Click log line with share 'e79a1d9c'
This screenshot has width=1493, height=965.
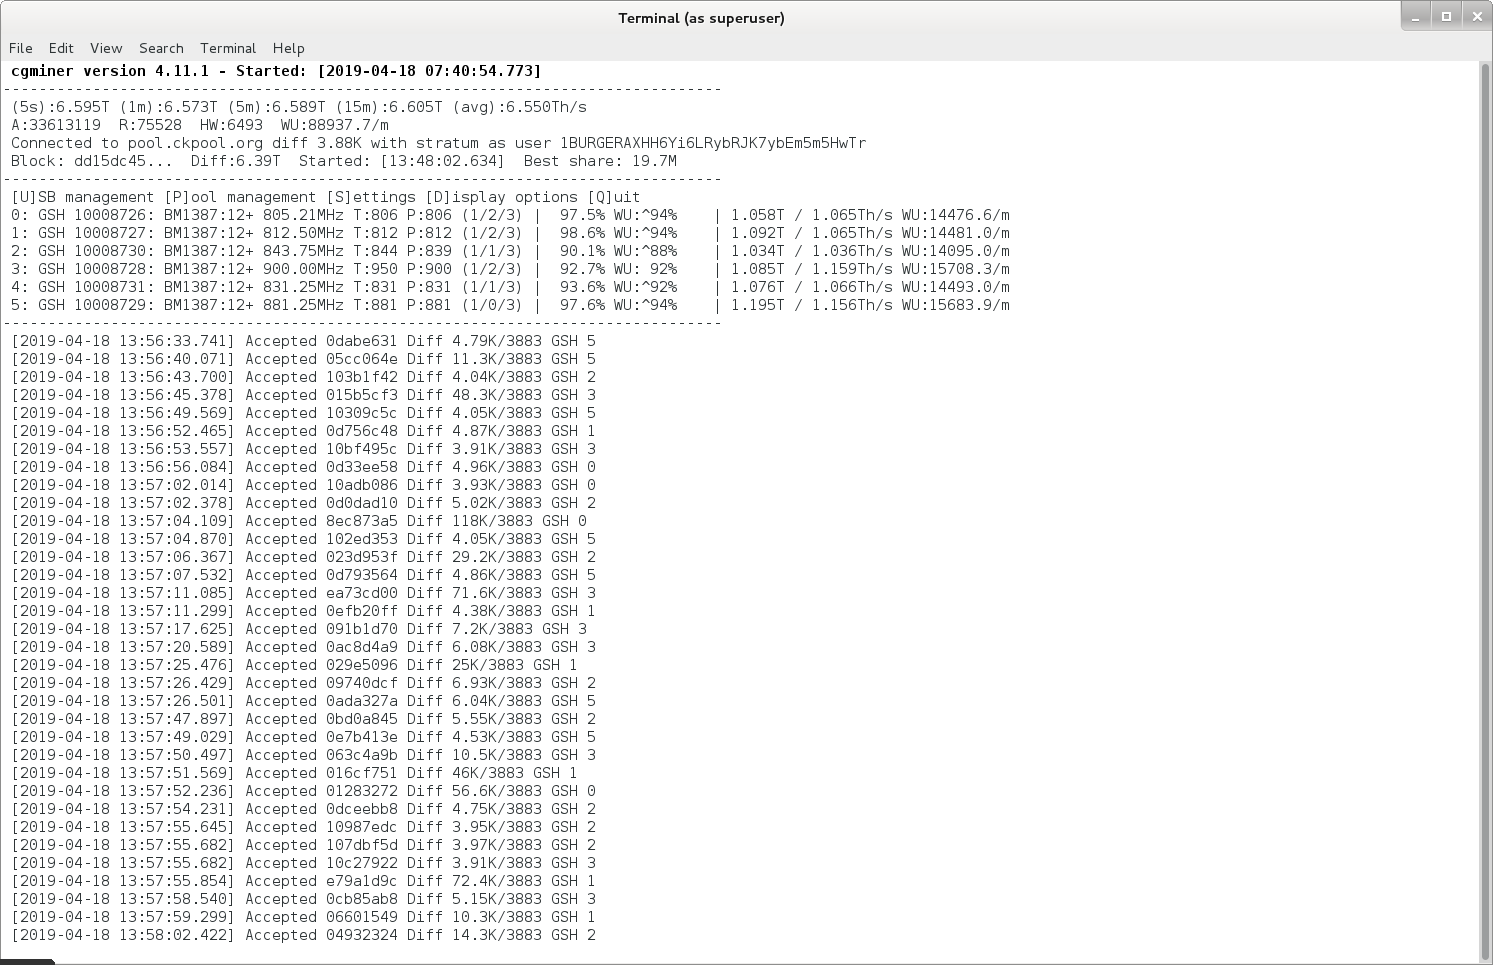click(x=303, y=881)
